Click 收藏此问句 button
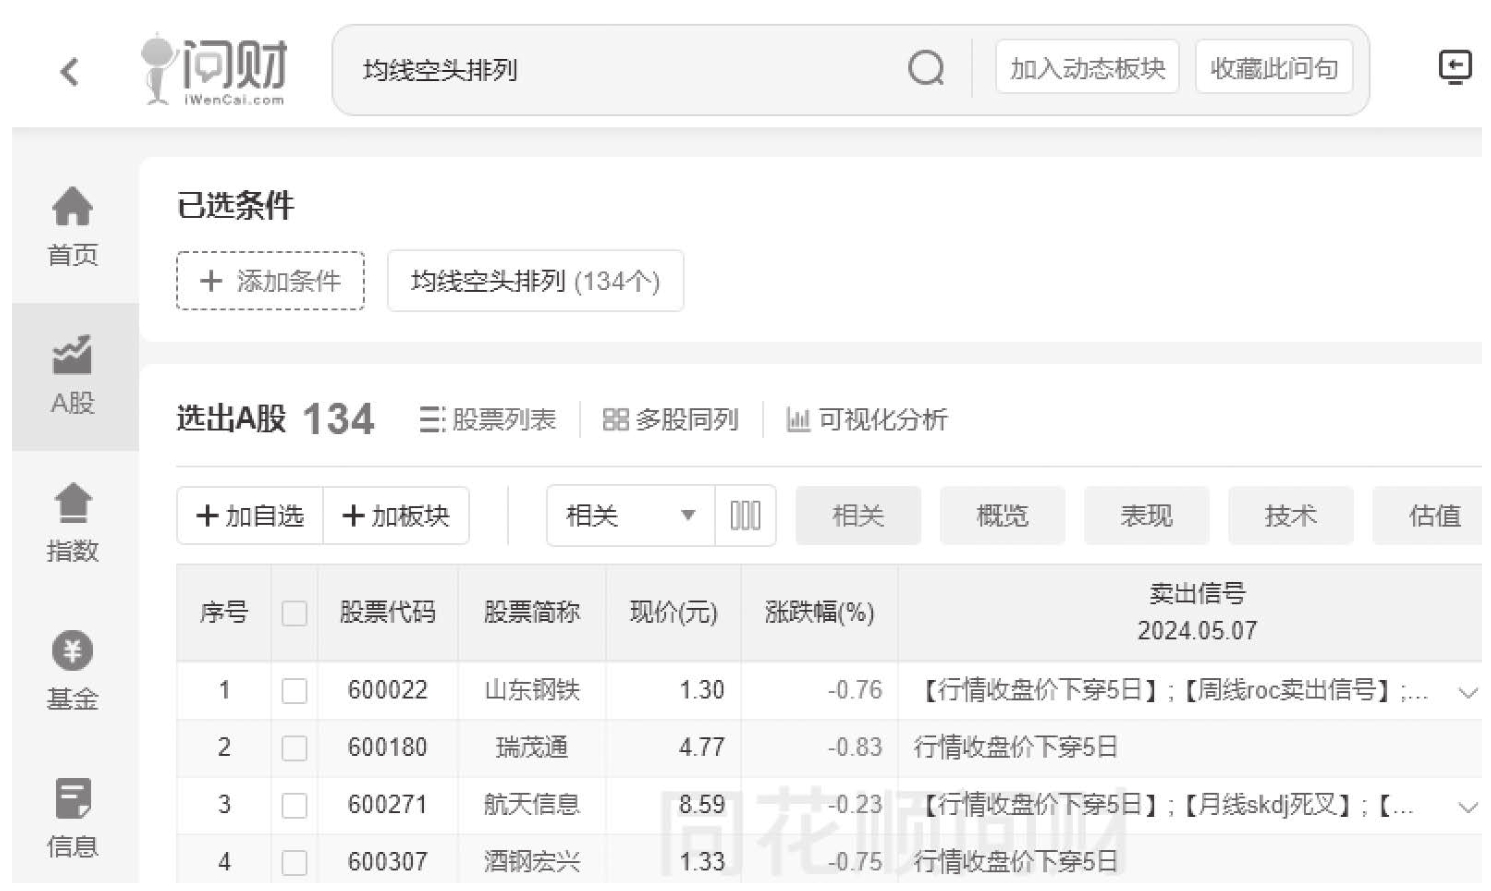1491x891 pixels. 1274,68
